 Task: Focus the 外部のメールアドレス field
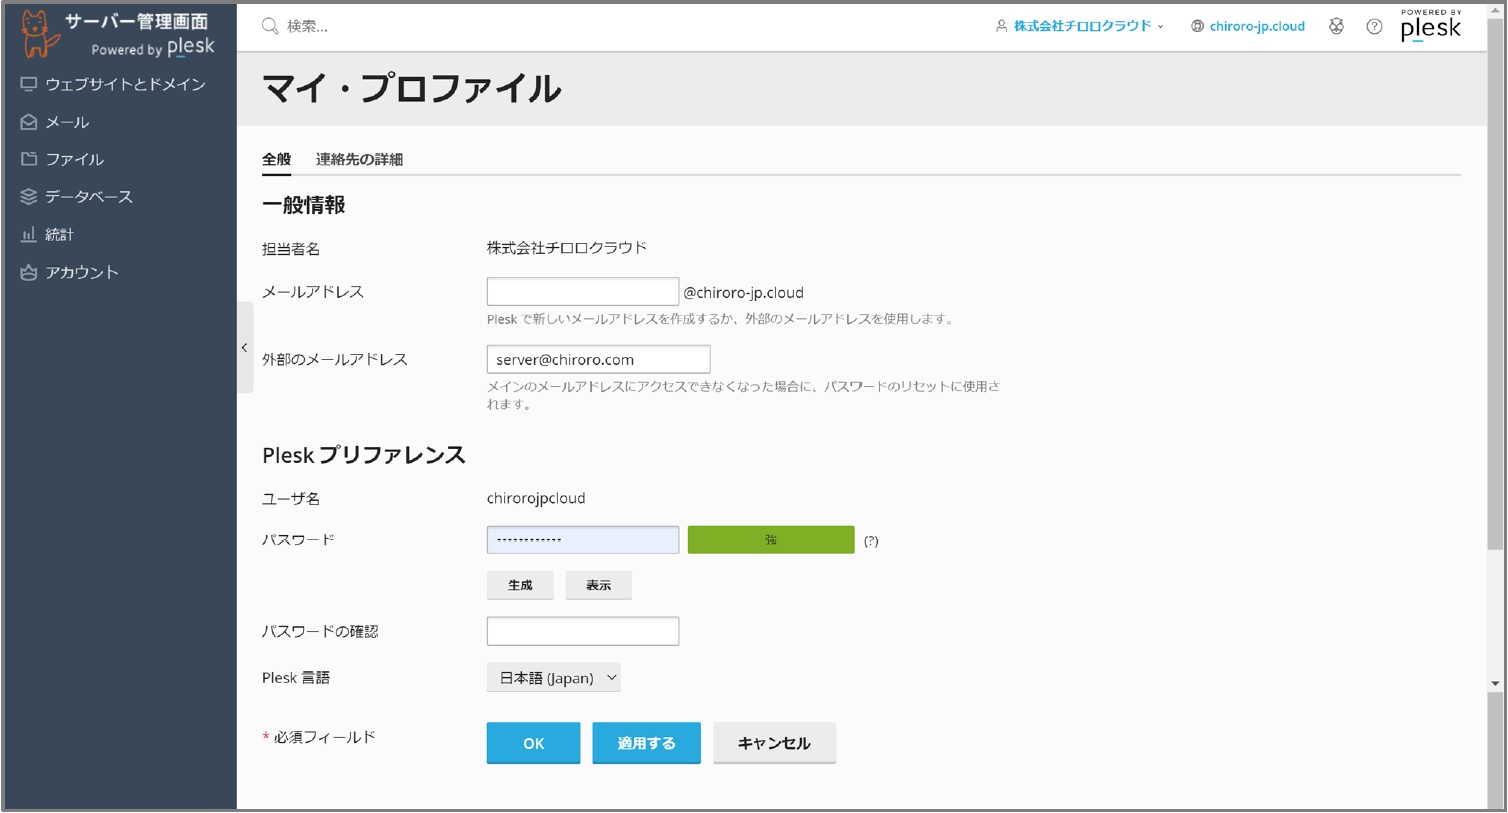tap(598, 359)
